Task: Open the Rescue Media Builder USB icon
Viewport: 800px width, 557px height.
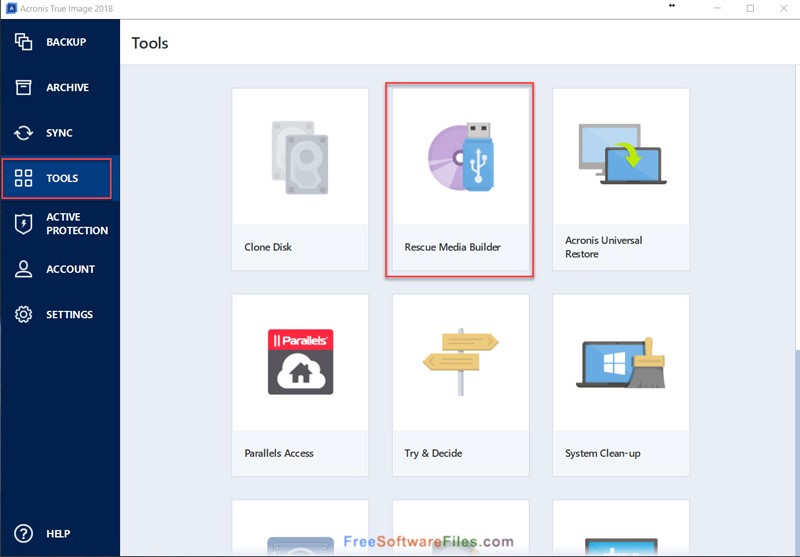Action: pyautogui.click(x=461, y=157)
